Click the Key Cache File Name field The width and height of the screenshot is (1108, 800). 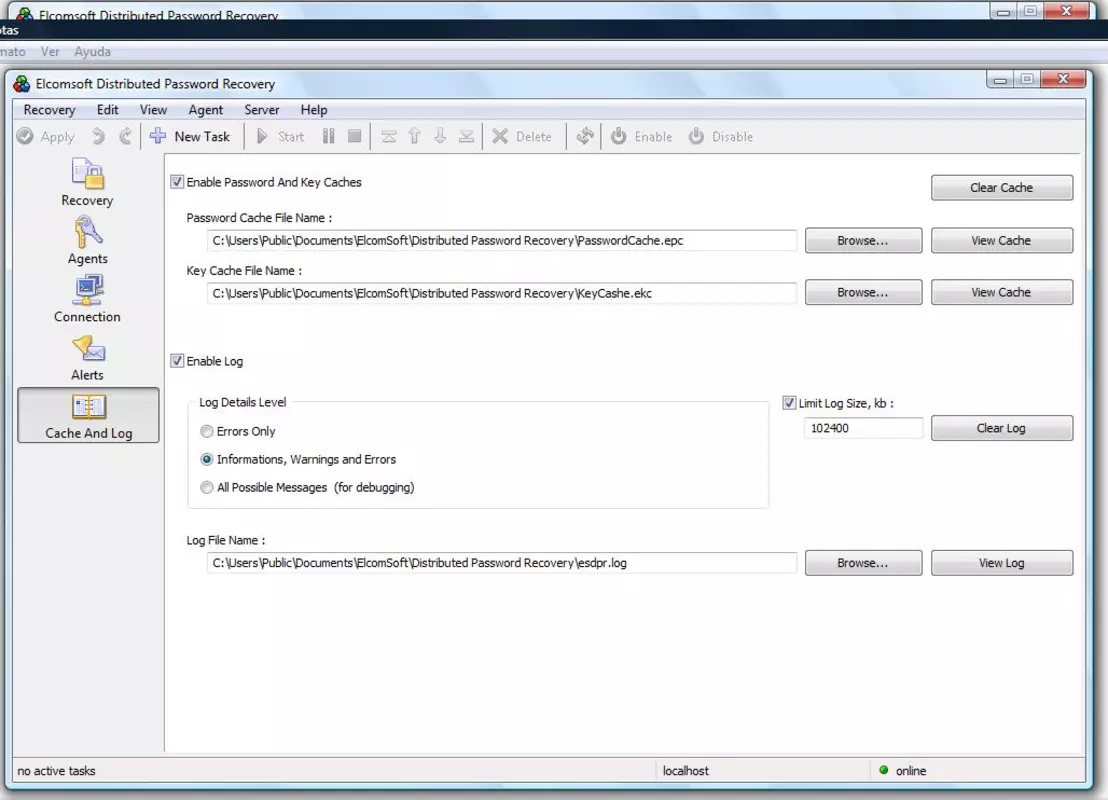pos(502,293)
